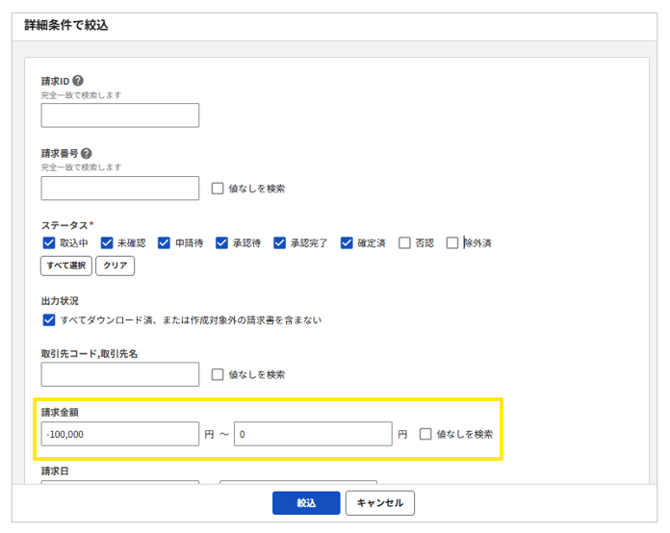Click the 請求番号 text input field
Image resolution: width=670 pixels, height=533 pixels.
pyautogui.click(x=120, y=188)
